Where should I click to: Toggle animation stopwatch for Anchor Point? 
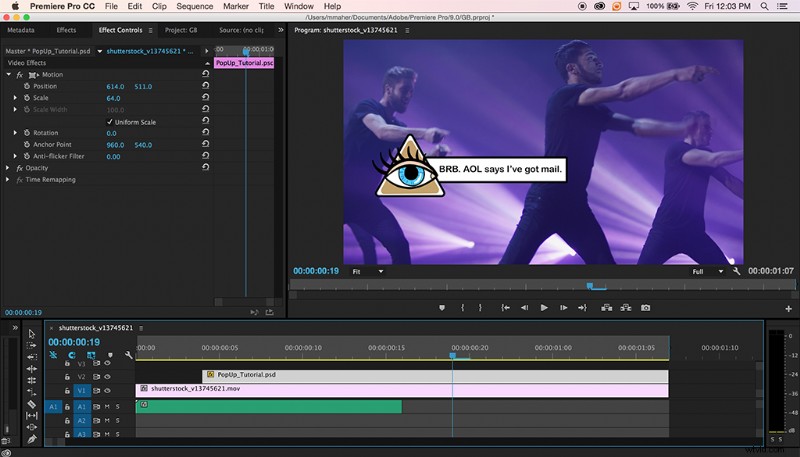coord(27,144)
